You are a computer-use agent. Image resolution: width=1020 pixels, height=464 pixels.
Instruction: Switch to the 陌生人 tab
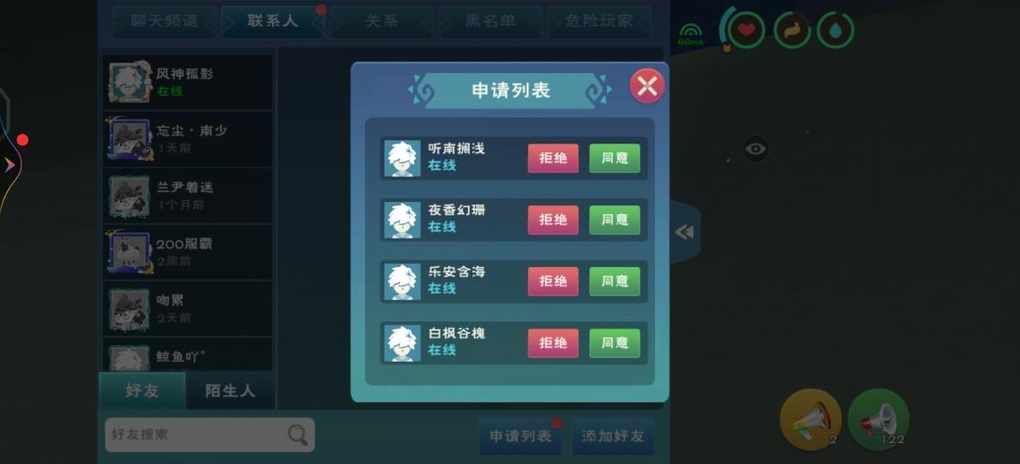click(x=230, y=391)
